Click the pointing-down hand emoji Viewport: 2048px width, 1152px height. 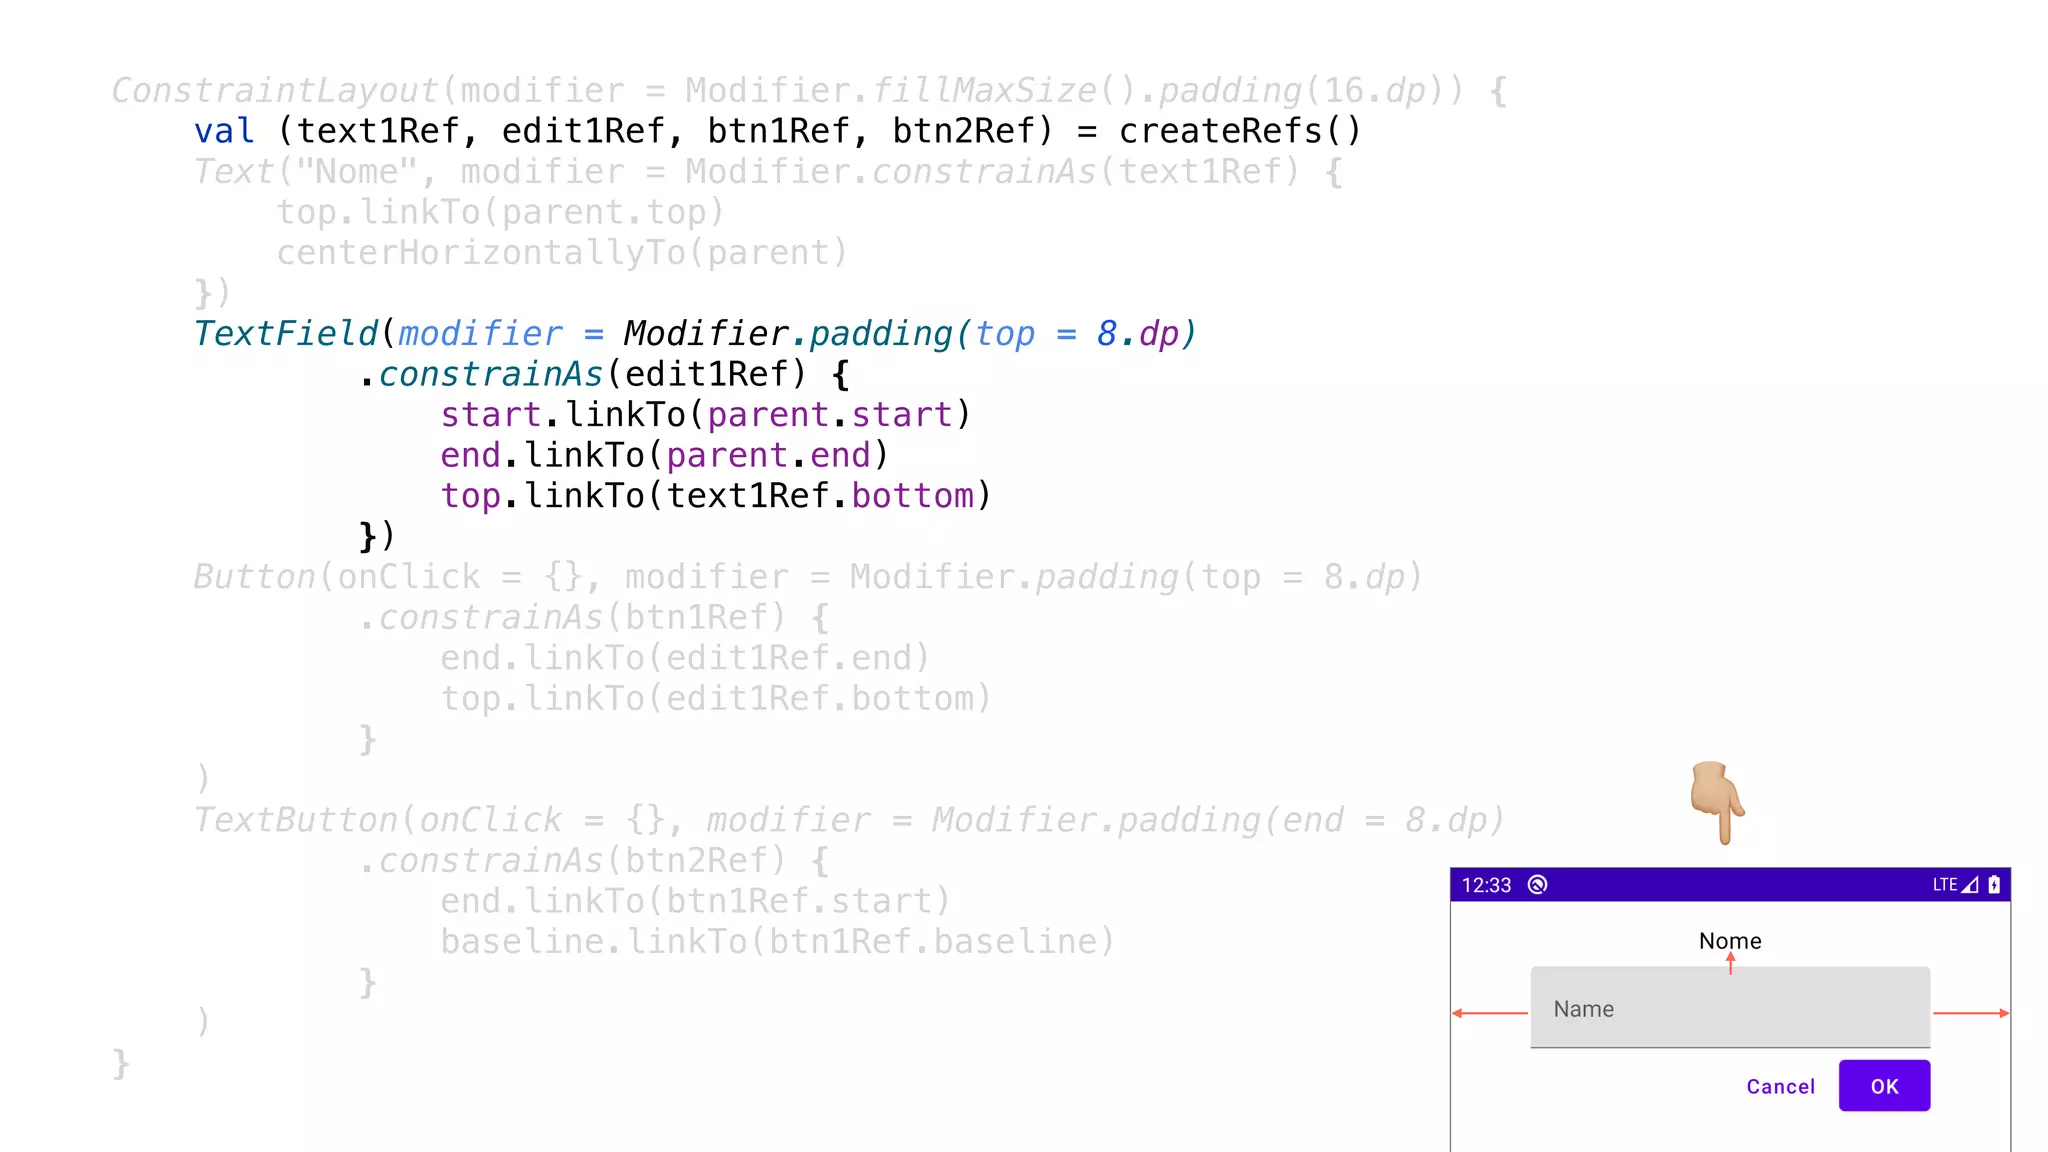coord(1717,802)
